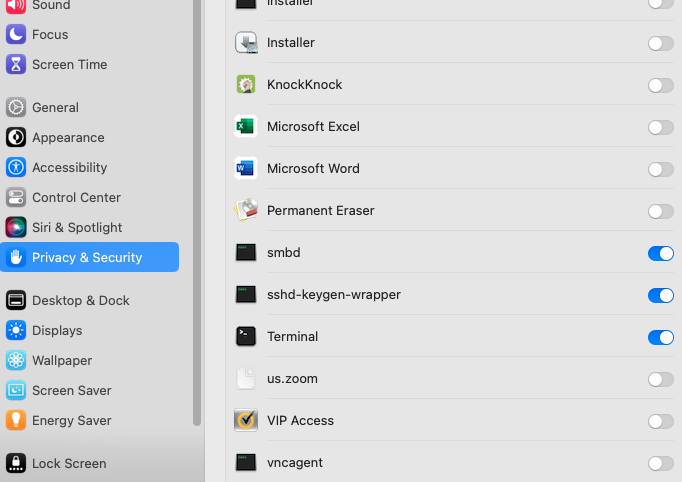Click the smbd executable icon
Image resolution: width=682 pixels, height=482 pixels.
pos(246,252)
